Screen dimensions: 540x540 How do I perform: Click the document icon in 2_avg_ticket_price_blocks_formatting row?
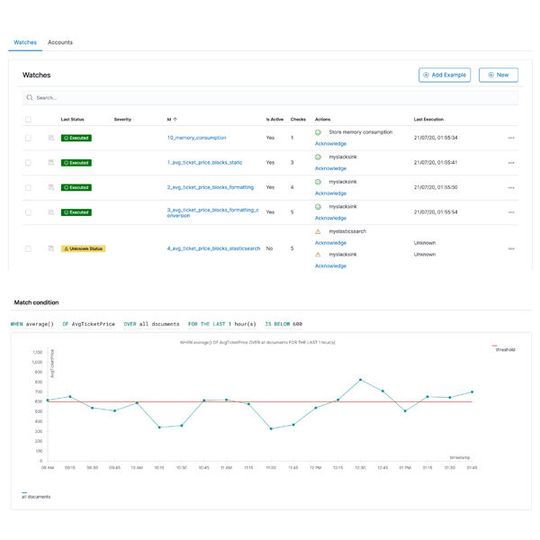[51, 187]
